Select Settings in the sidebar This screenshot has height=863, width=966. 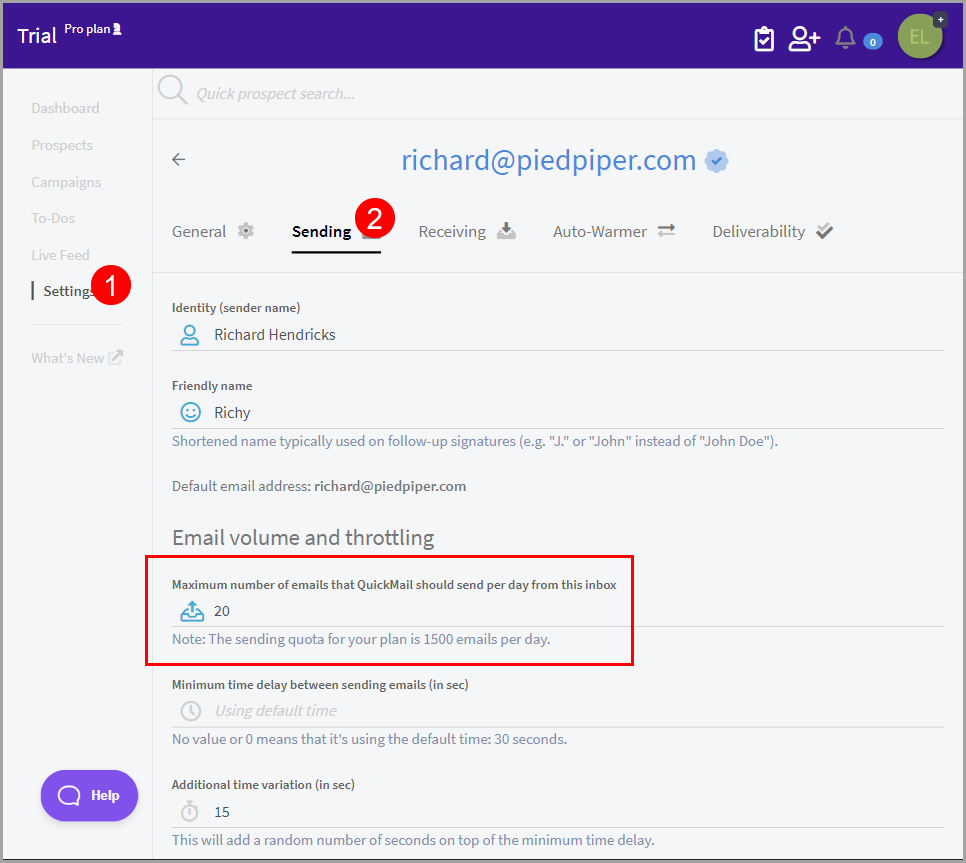(x=68, y=291)
